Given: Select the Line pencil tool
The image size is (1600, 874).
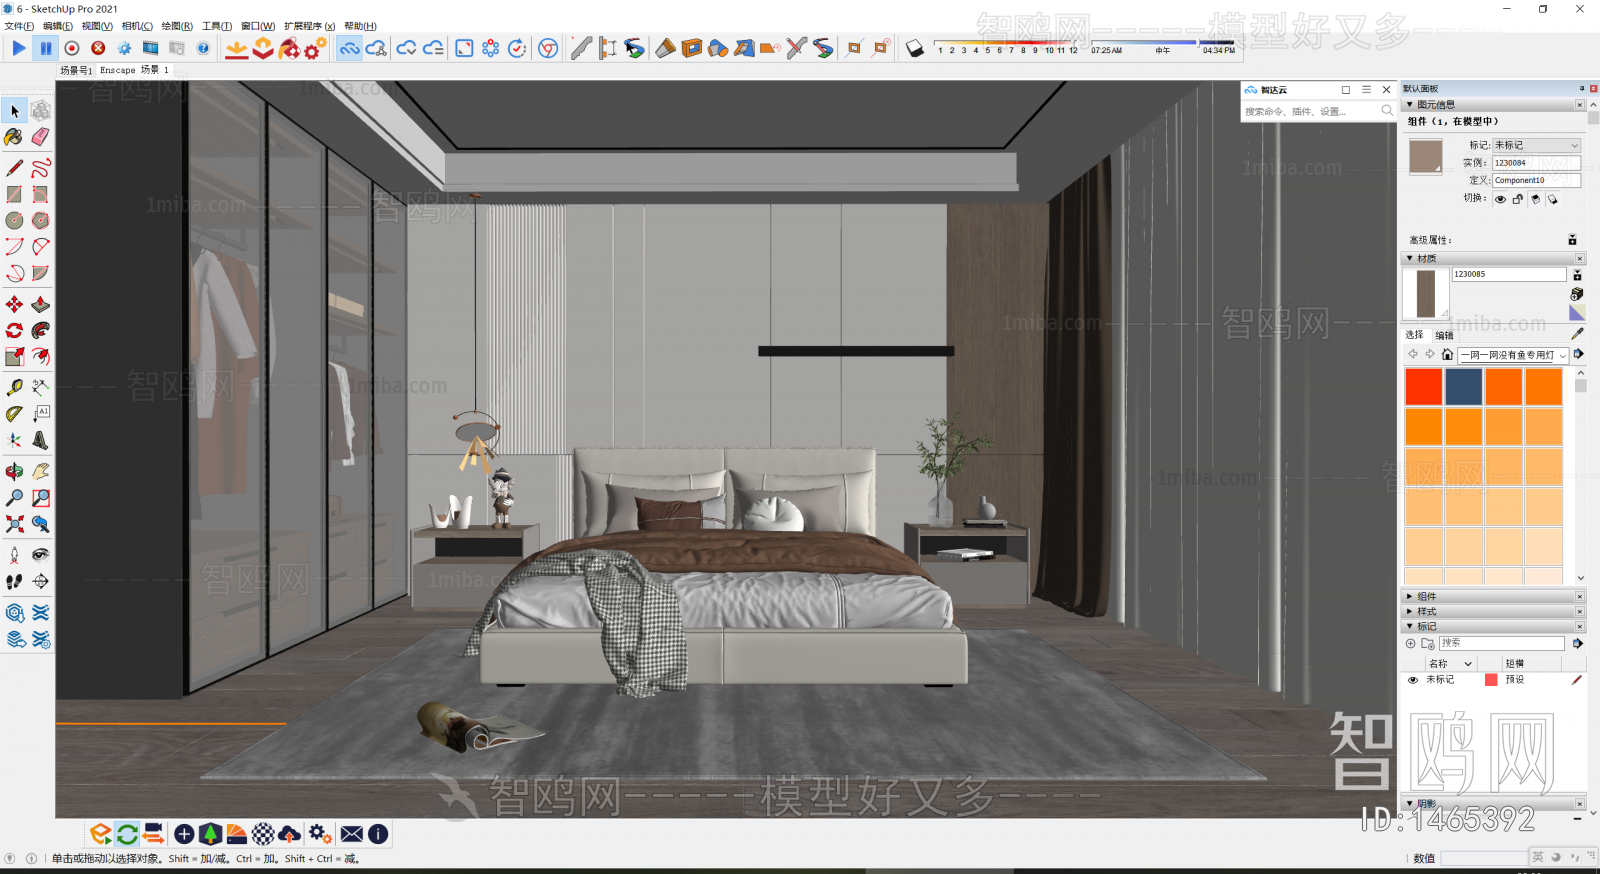Looking at the screenshot, I should (14, 168).
